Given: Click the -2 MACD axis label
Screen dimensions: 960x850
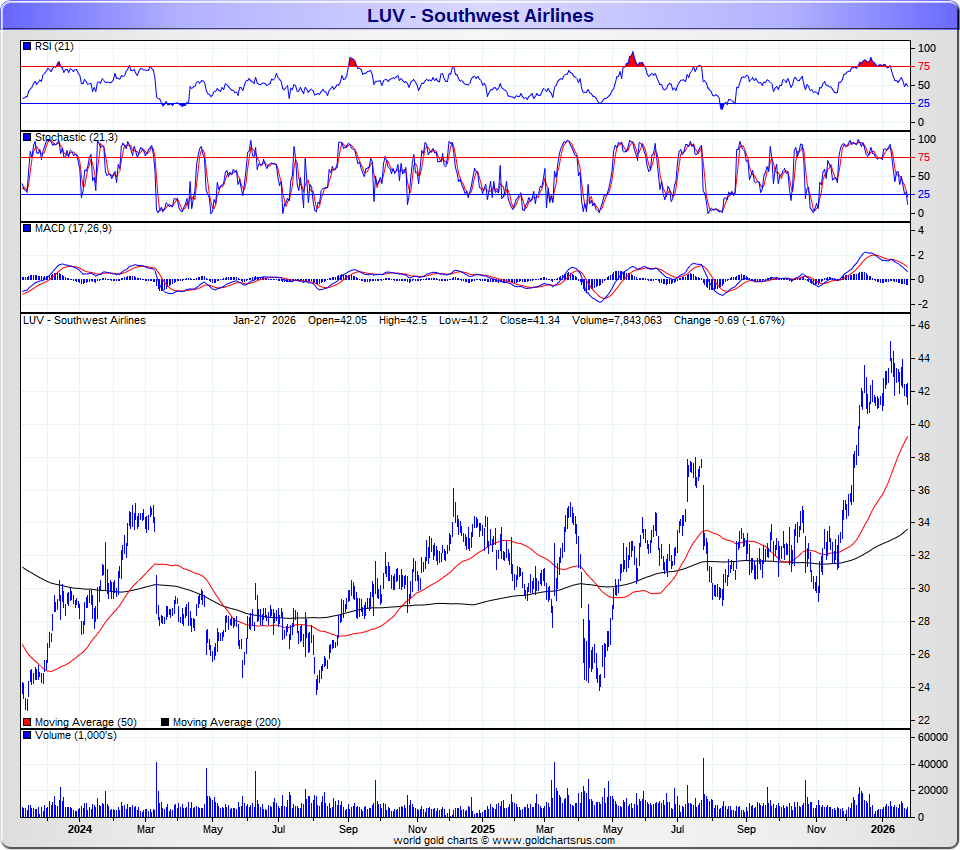Looking at the screenshot, I should 923,304.
